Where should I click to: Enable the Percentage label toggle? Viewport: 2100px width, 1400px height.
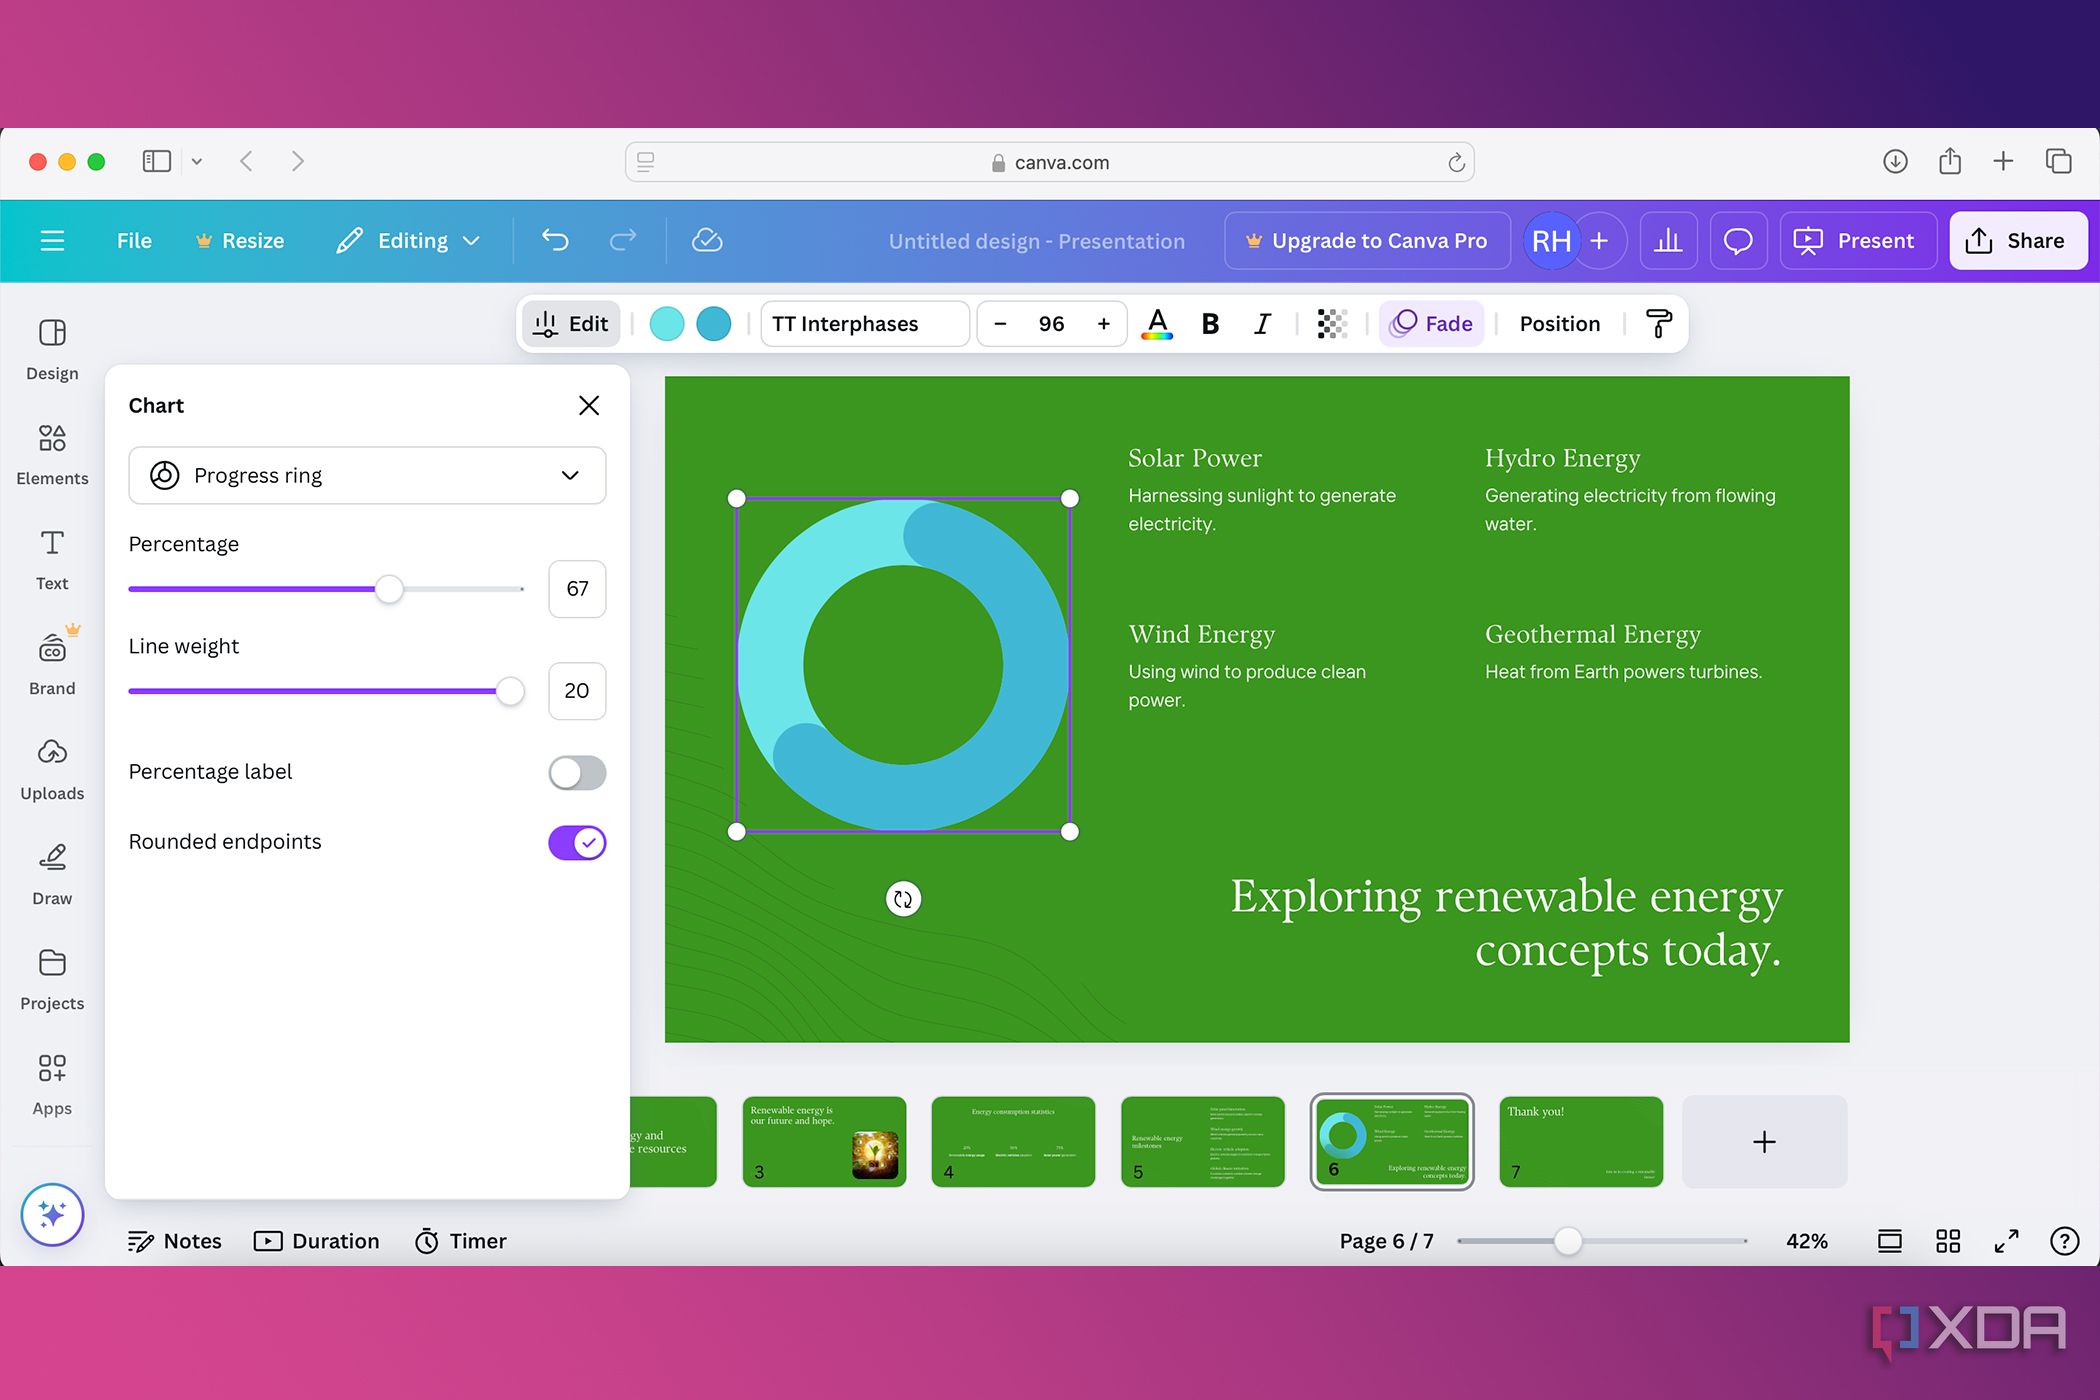(x=576, y=772)
